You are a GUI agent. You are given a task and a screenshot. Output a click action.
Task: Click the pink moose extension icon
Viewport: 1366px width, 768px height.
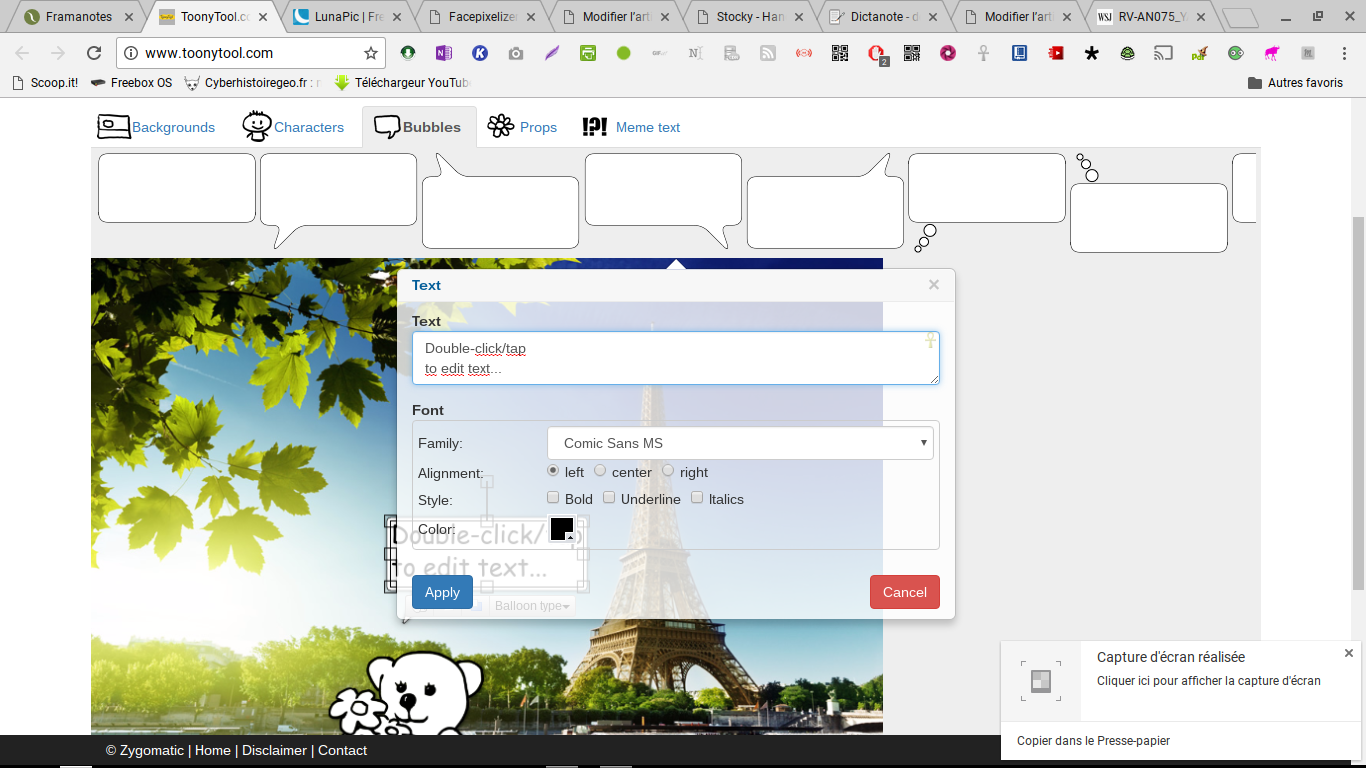click(x=1272, y=53)
